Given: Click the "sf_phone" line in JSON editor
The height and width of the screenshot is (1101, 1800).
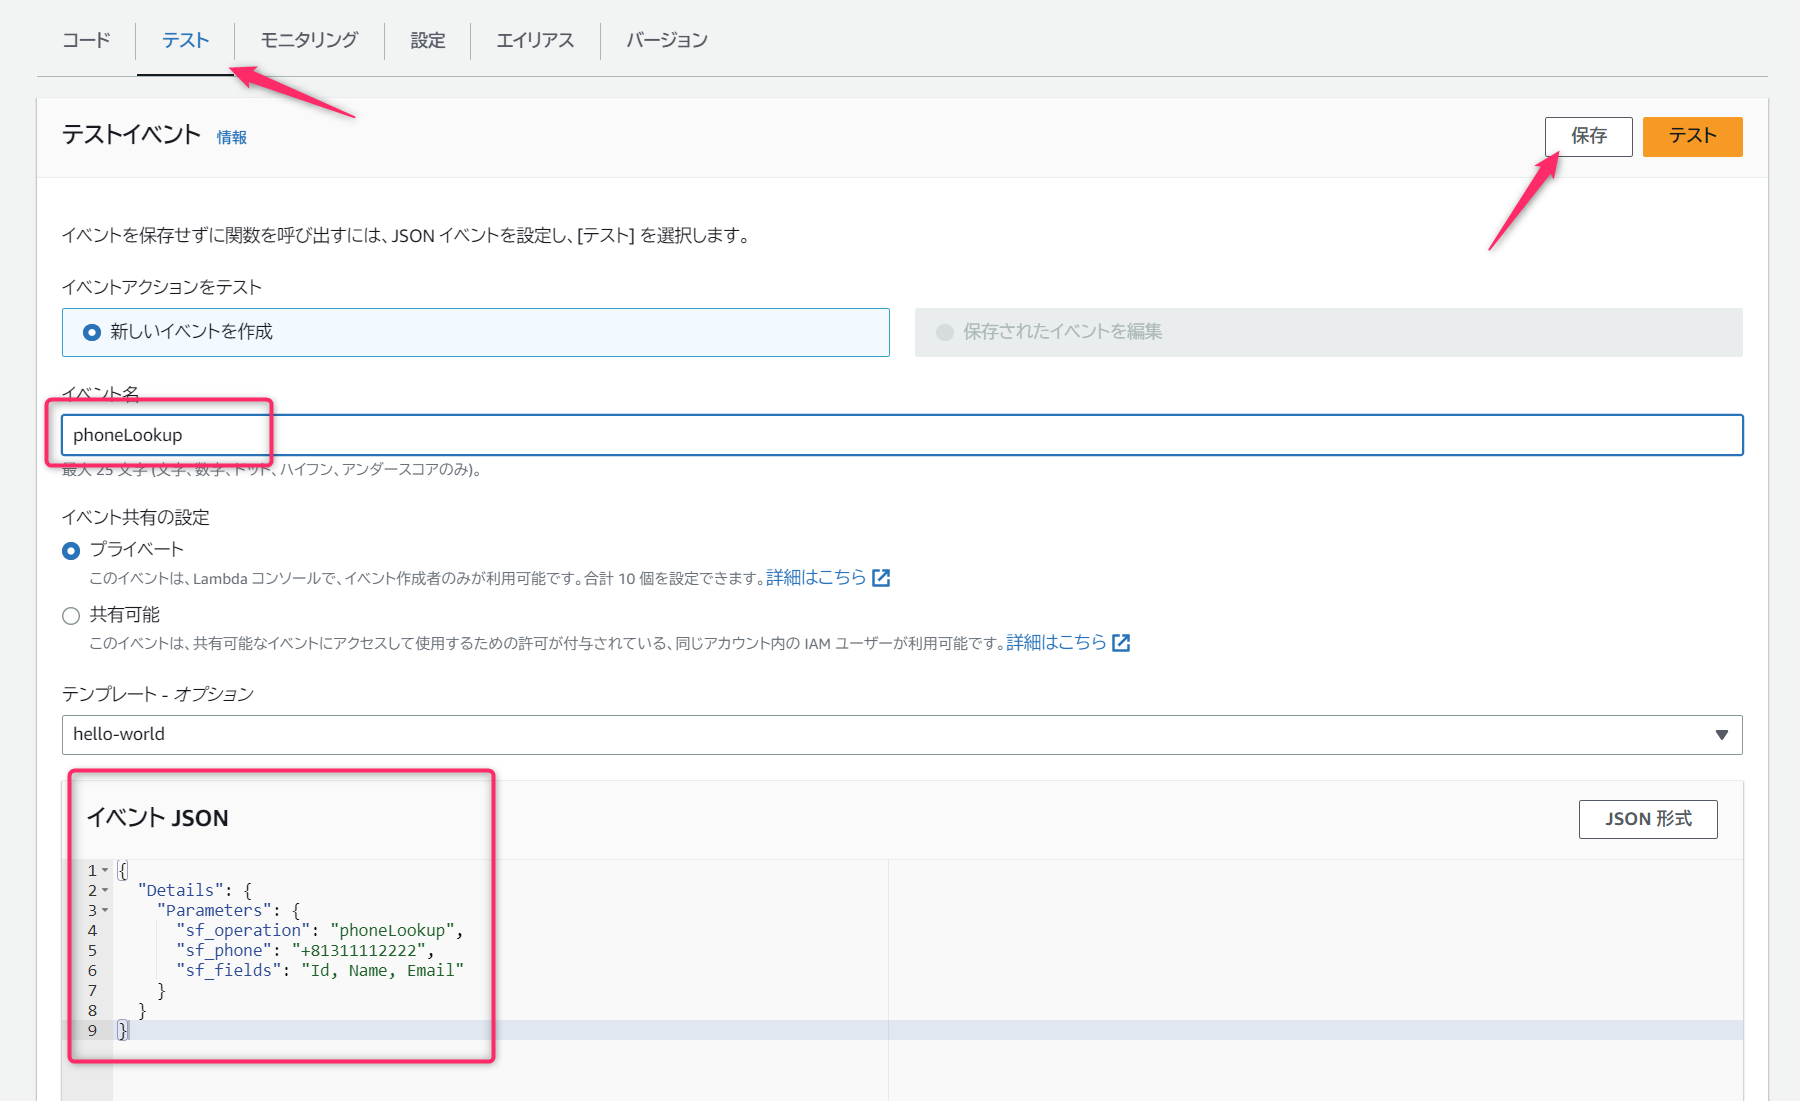Looking at the screenshot, I should point(305,950).
